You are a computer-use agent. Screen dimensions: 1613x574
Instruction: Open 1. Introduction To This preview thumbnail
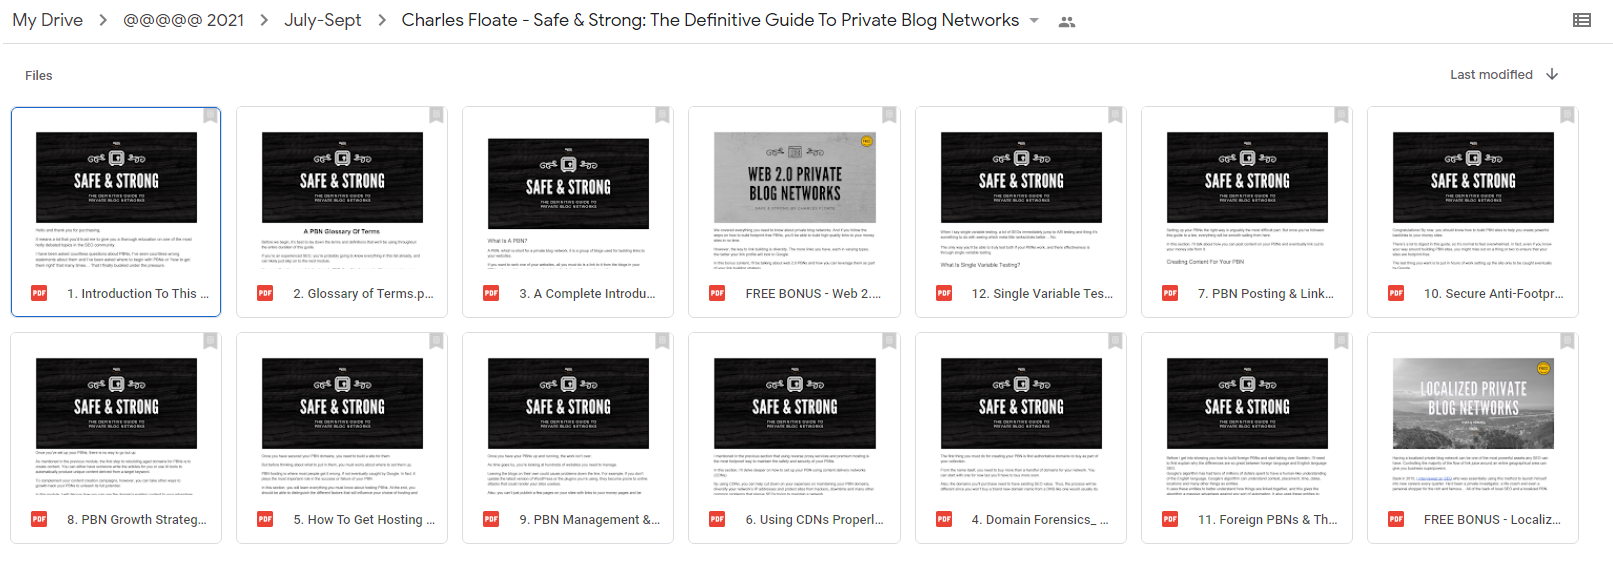tap(116, 199)
